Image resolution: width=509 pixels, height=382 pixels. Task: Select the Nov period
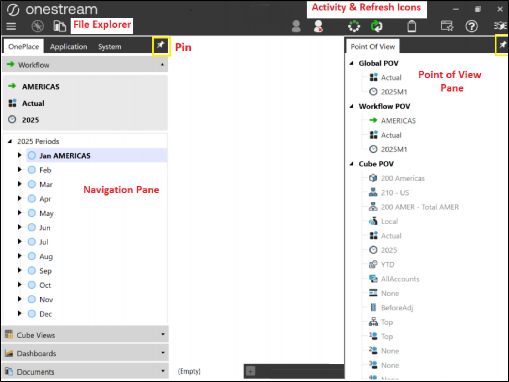[46, 300]
